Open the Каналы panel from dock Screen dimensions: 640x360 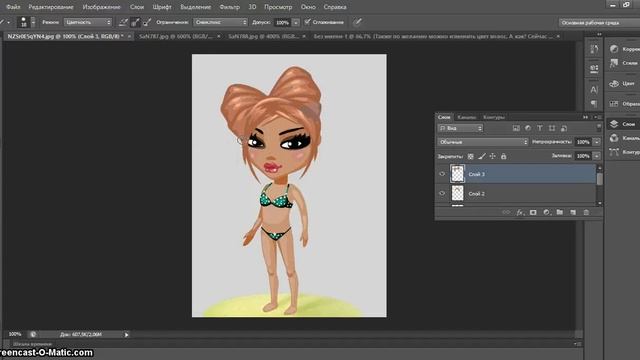(624, 138)
